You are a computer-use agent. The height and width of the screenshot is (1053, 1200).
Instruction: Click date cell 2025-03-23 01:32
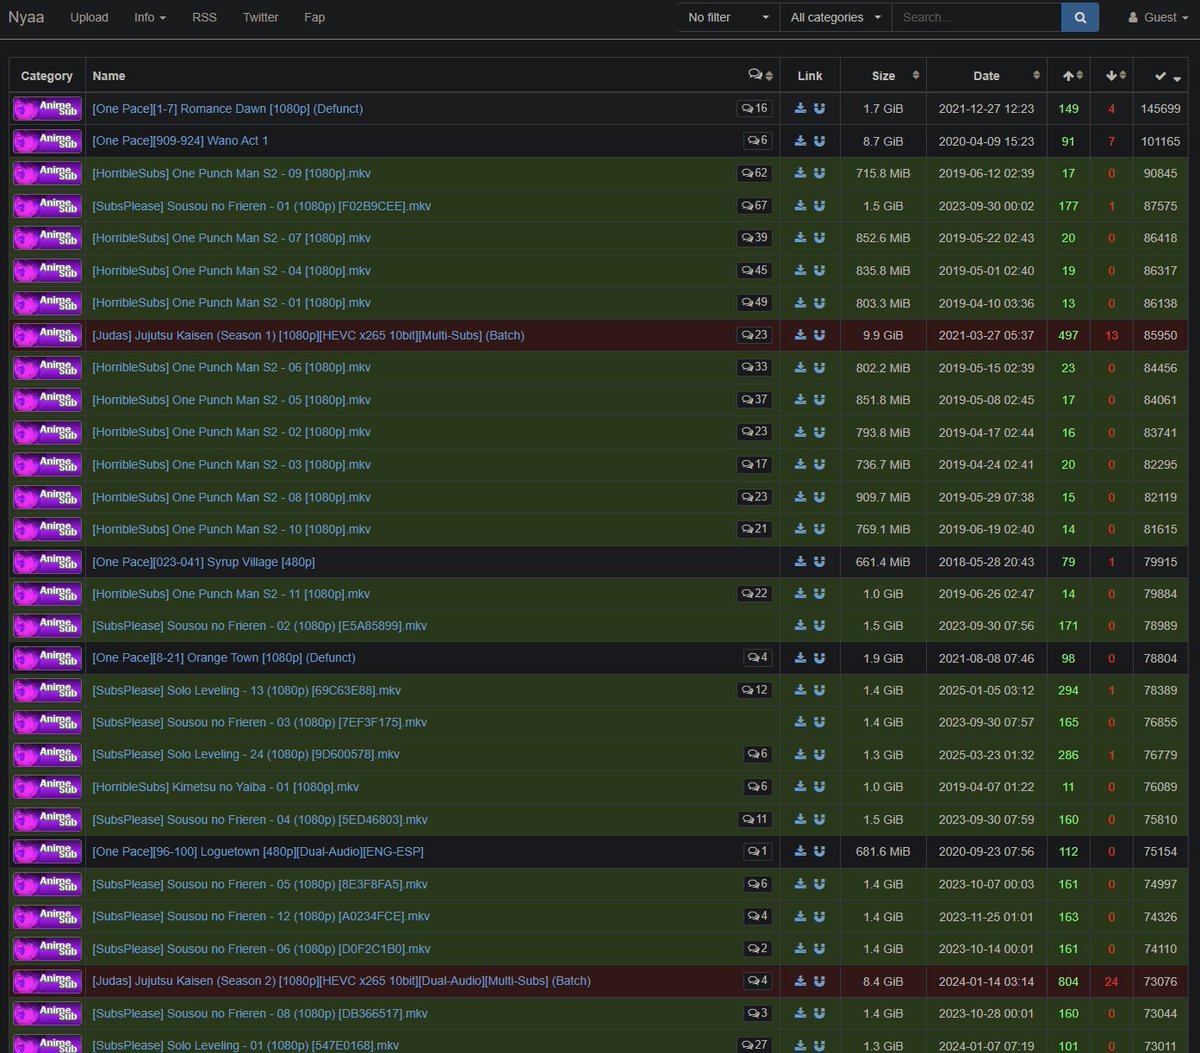tap(986, 755)
